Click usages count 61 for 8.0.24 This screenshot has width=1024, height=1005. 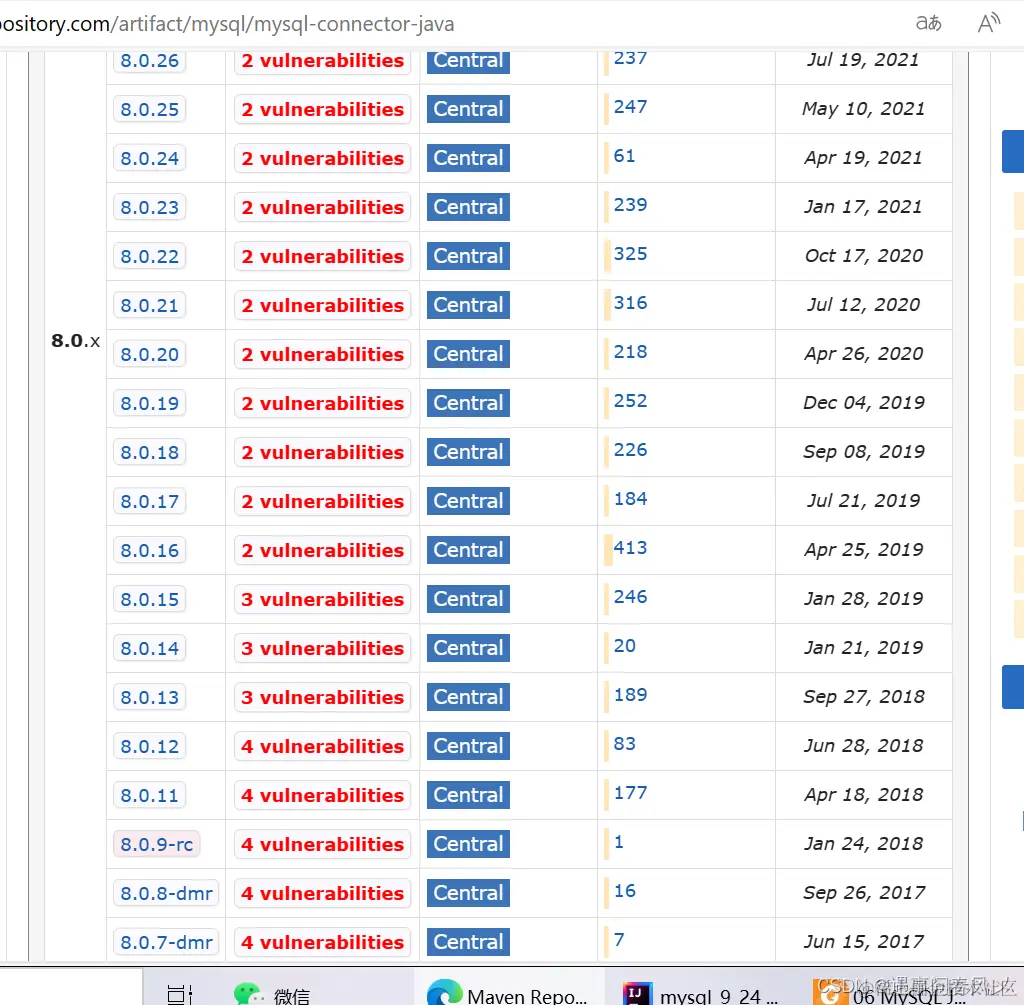point(624,155)
